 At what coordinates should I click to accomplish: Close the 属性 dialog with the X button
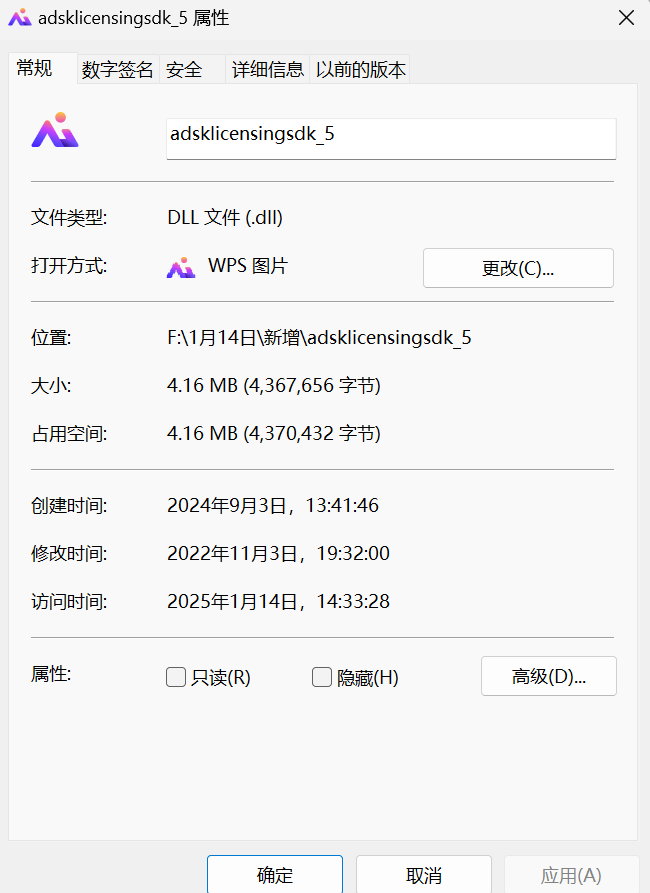[626, 17]
